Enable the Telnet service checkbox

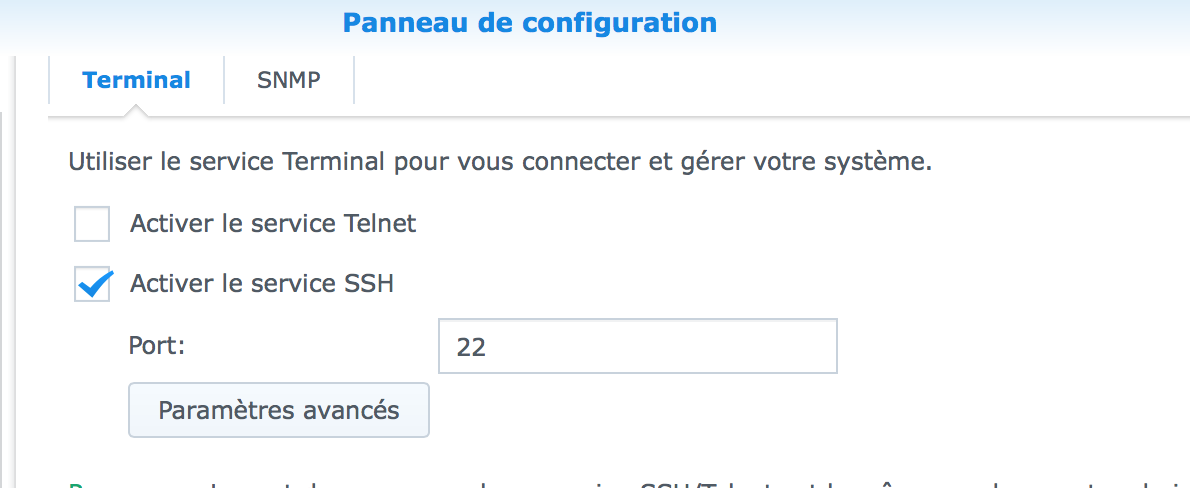92,224
